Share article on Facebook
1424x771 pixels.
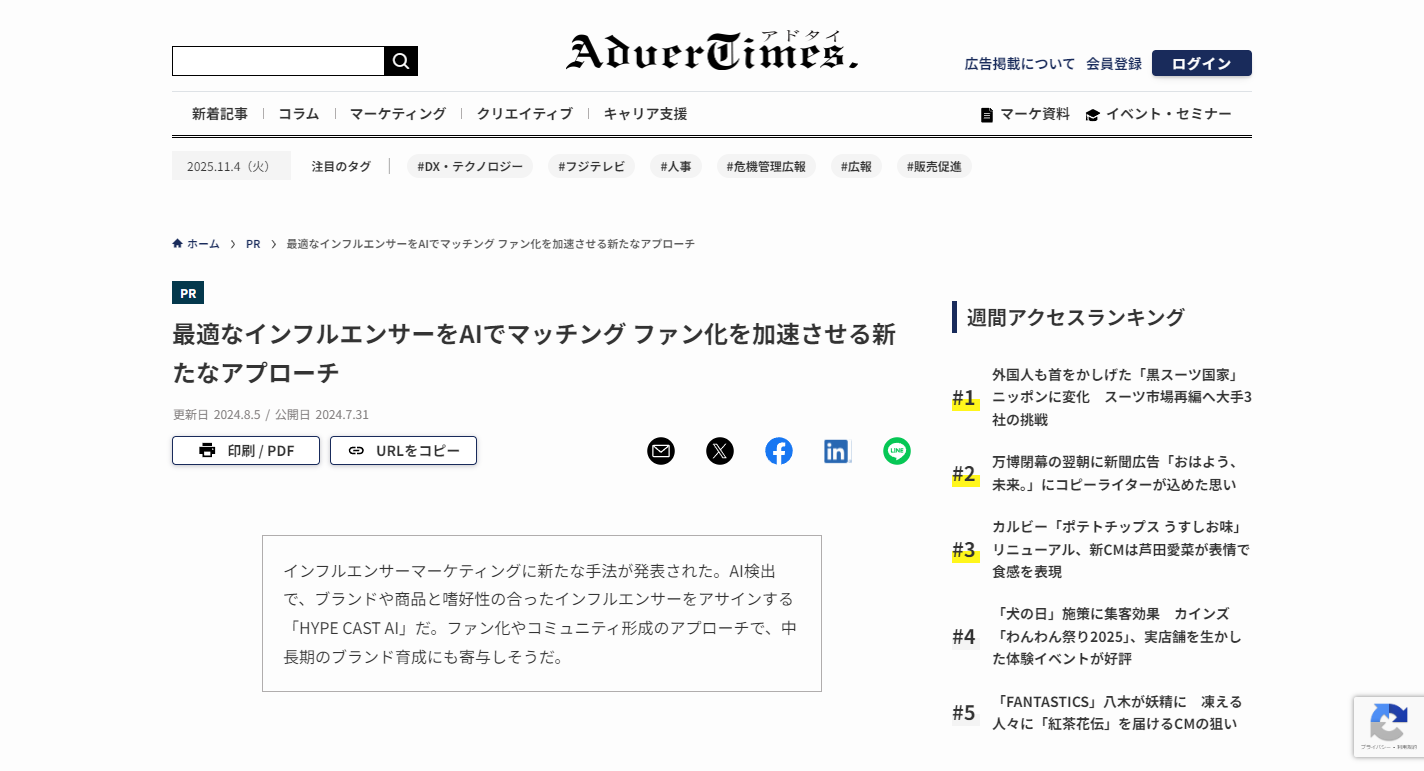coord(779,451)
